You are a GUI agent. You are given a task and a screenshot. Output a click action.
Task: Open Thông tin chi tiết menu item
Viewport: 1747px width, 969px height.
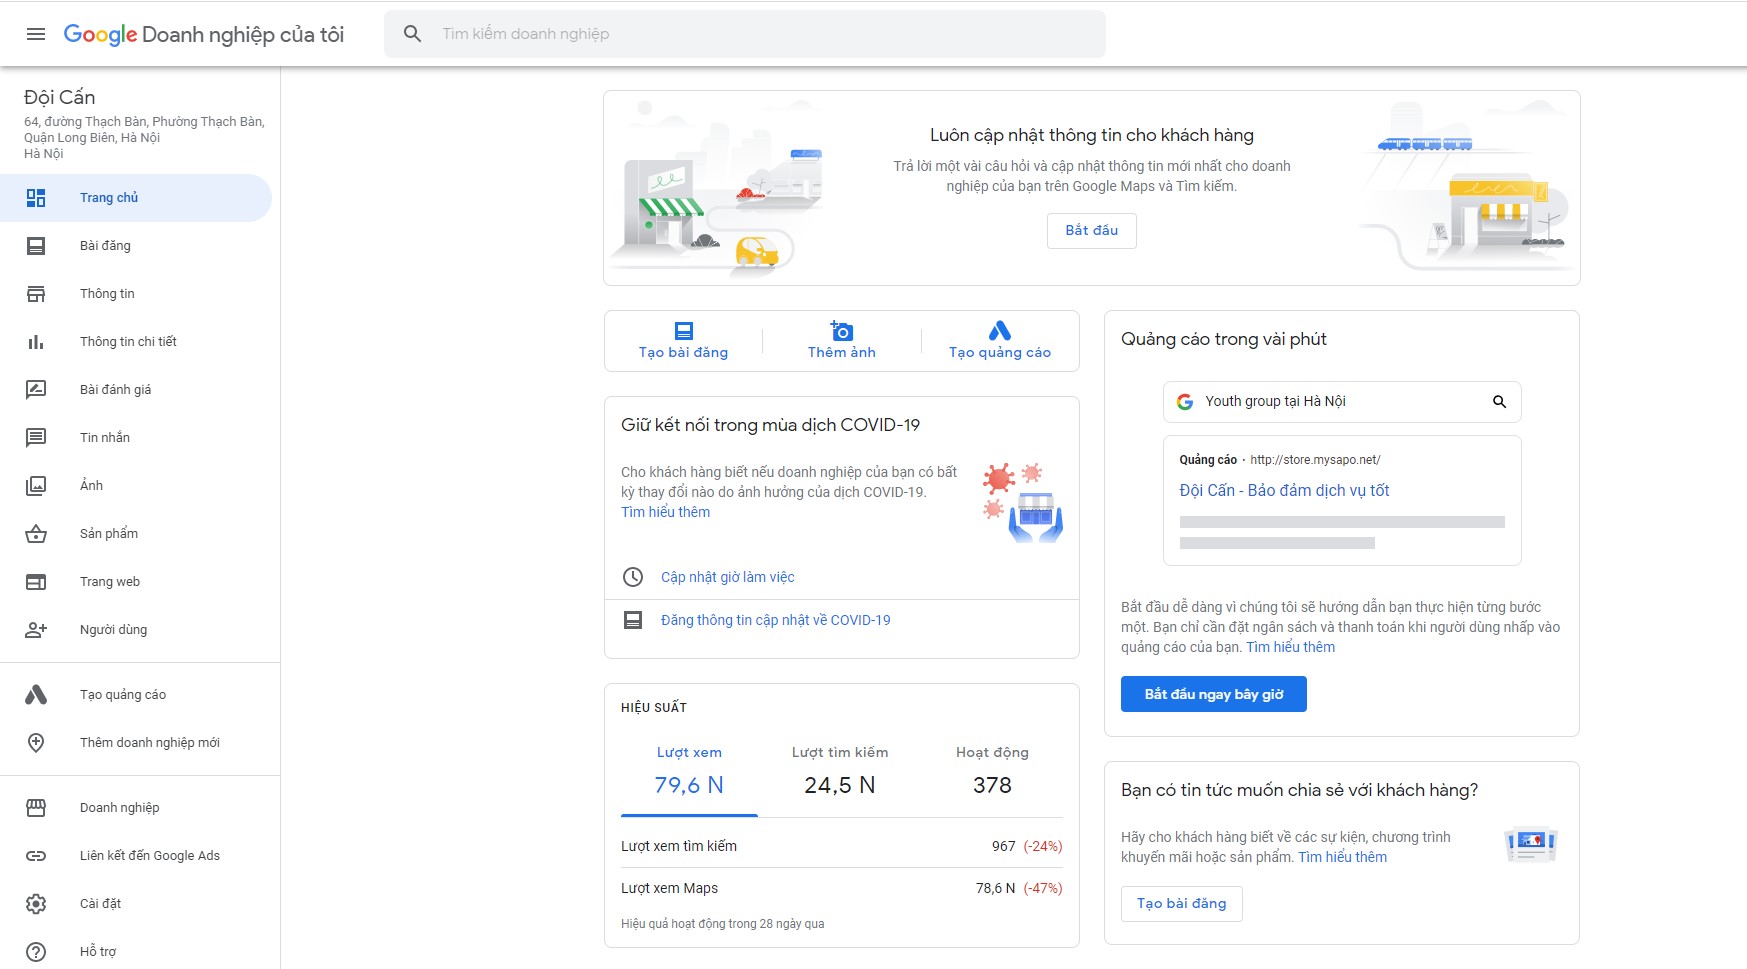coord(136,342)
